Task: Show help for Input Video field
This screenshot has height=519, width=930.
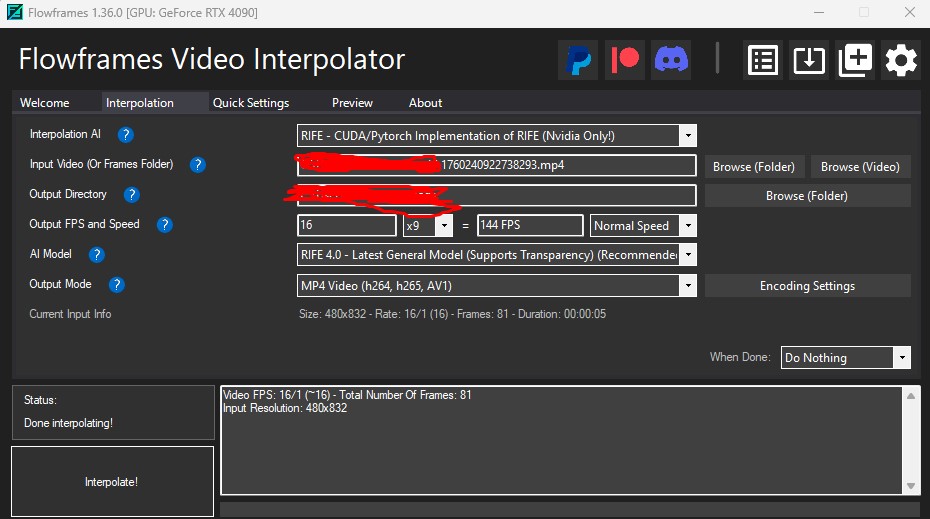Action: pos(198,164)
